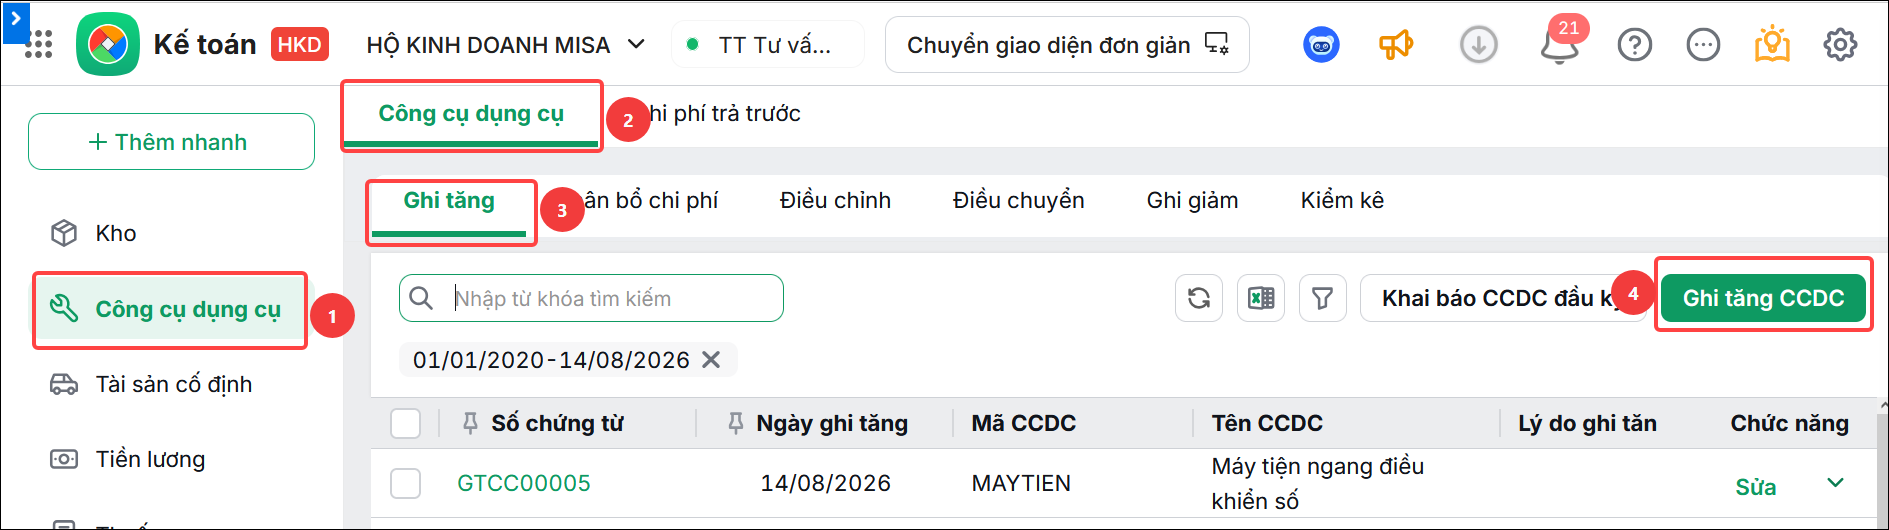Open the chatbot assistant icon
Image resolution: width=1889 pixels, height=530 pixels.
click(1321, 45)
